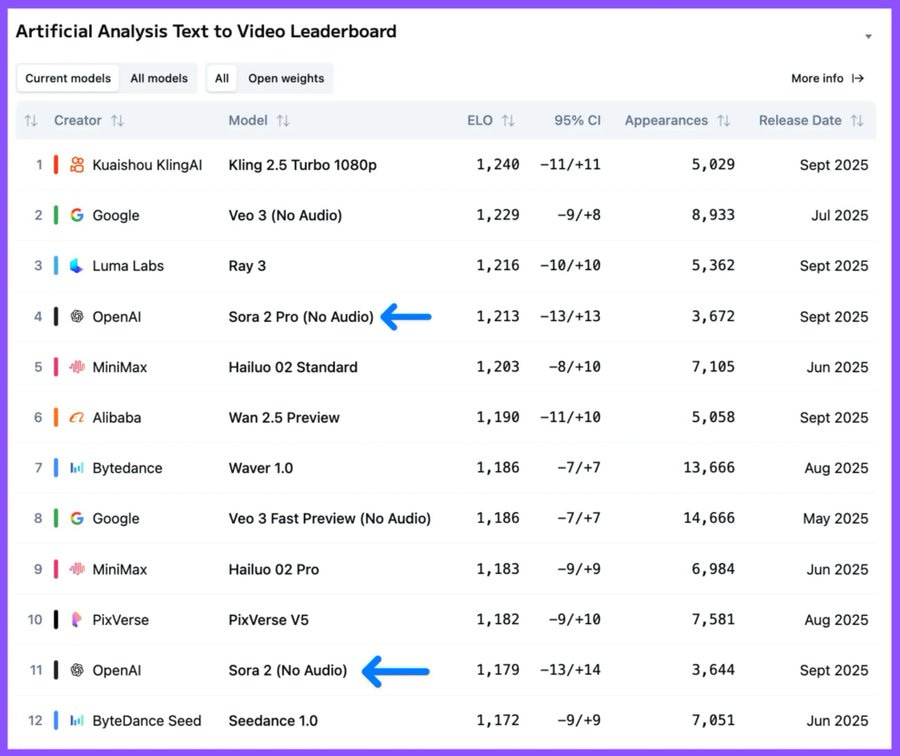Click the Waver 1.0 model name
900x756 pixels.
click(261, 468)
